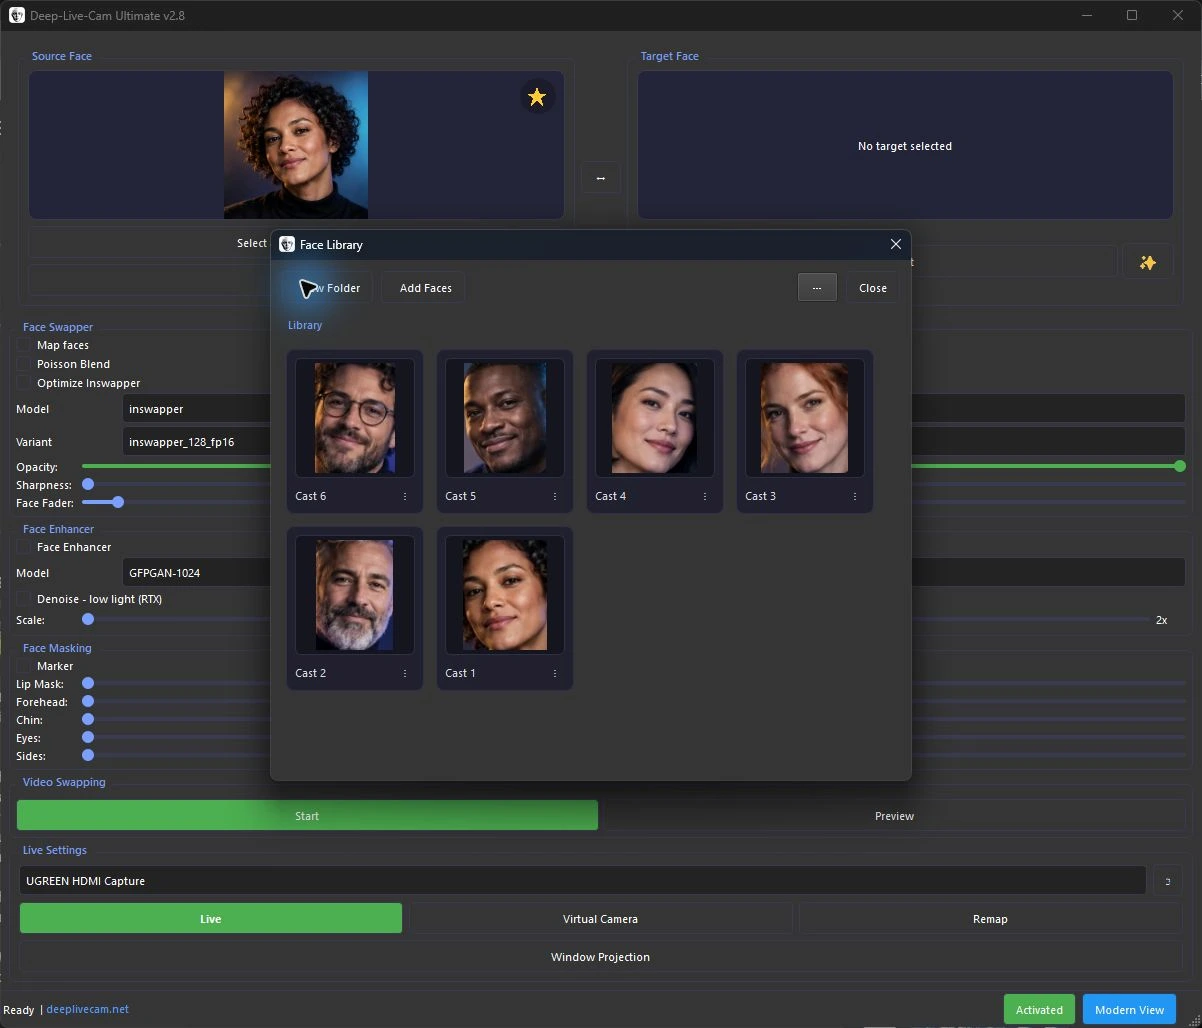The height and width of the screenshot is (1028, 1202).
Task: Select the Cast 1 face thumbnail
Action: 505,595
